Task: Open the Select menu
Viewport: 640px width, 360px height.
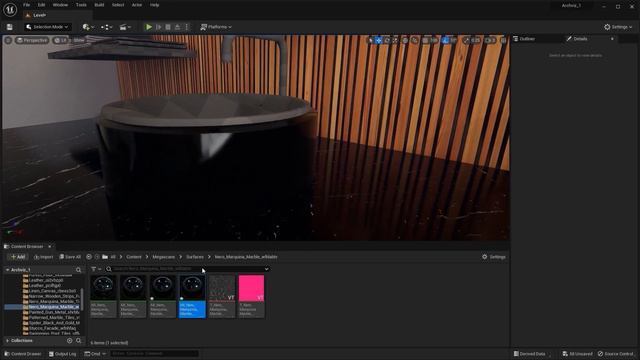Action: click(118, 5)
